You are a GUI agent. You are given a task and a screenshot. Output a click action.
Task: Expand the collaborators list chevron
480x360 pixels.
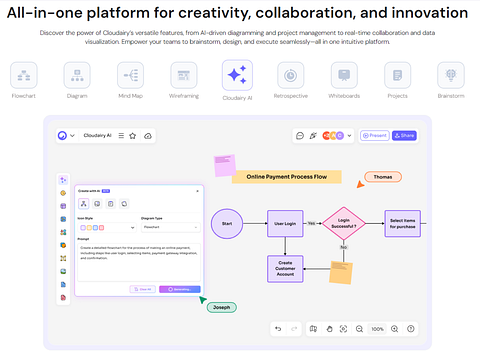[x=349, y=136]
